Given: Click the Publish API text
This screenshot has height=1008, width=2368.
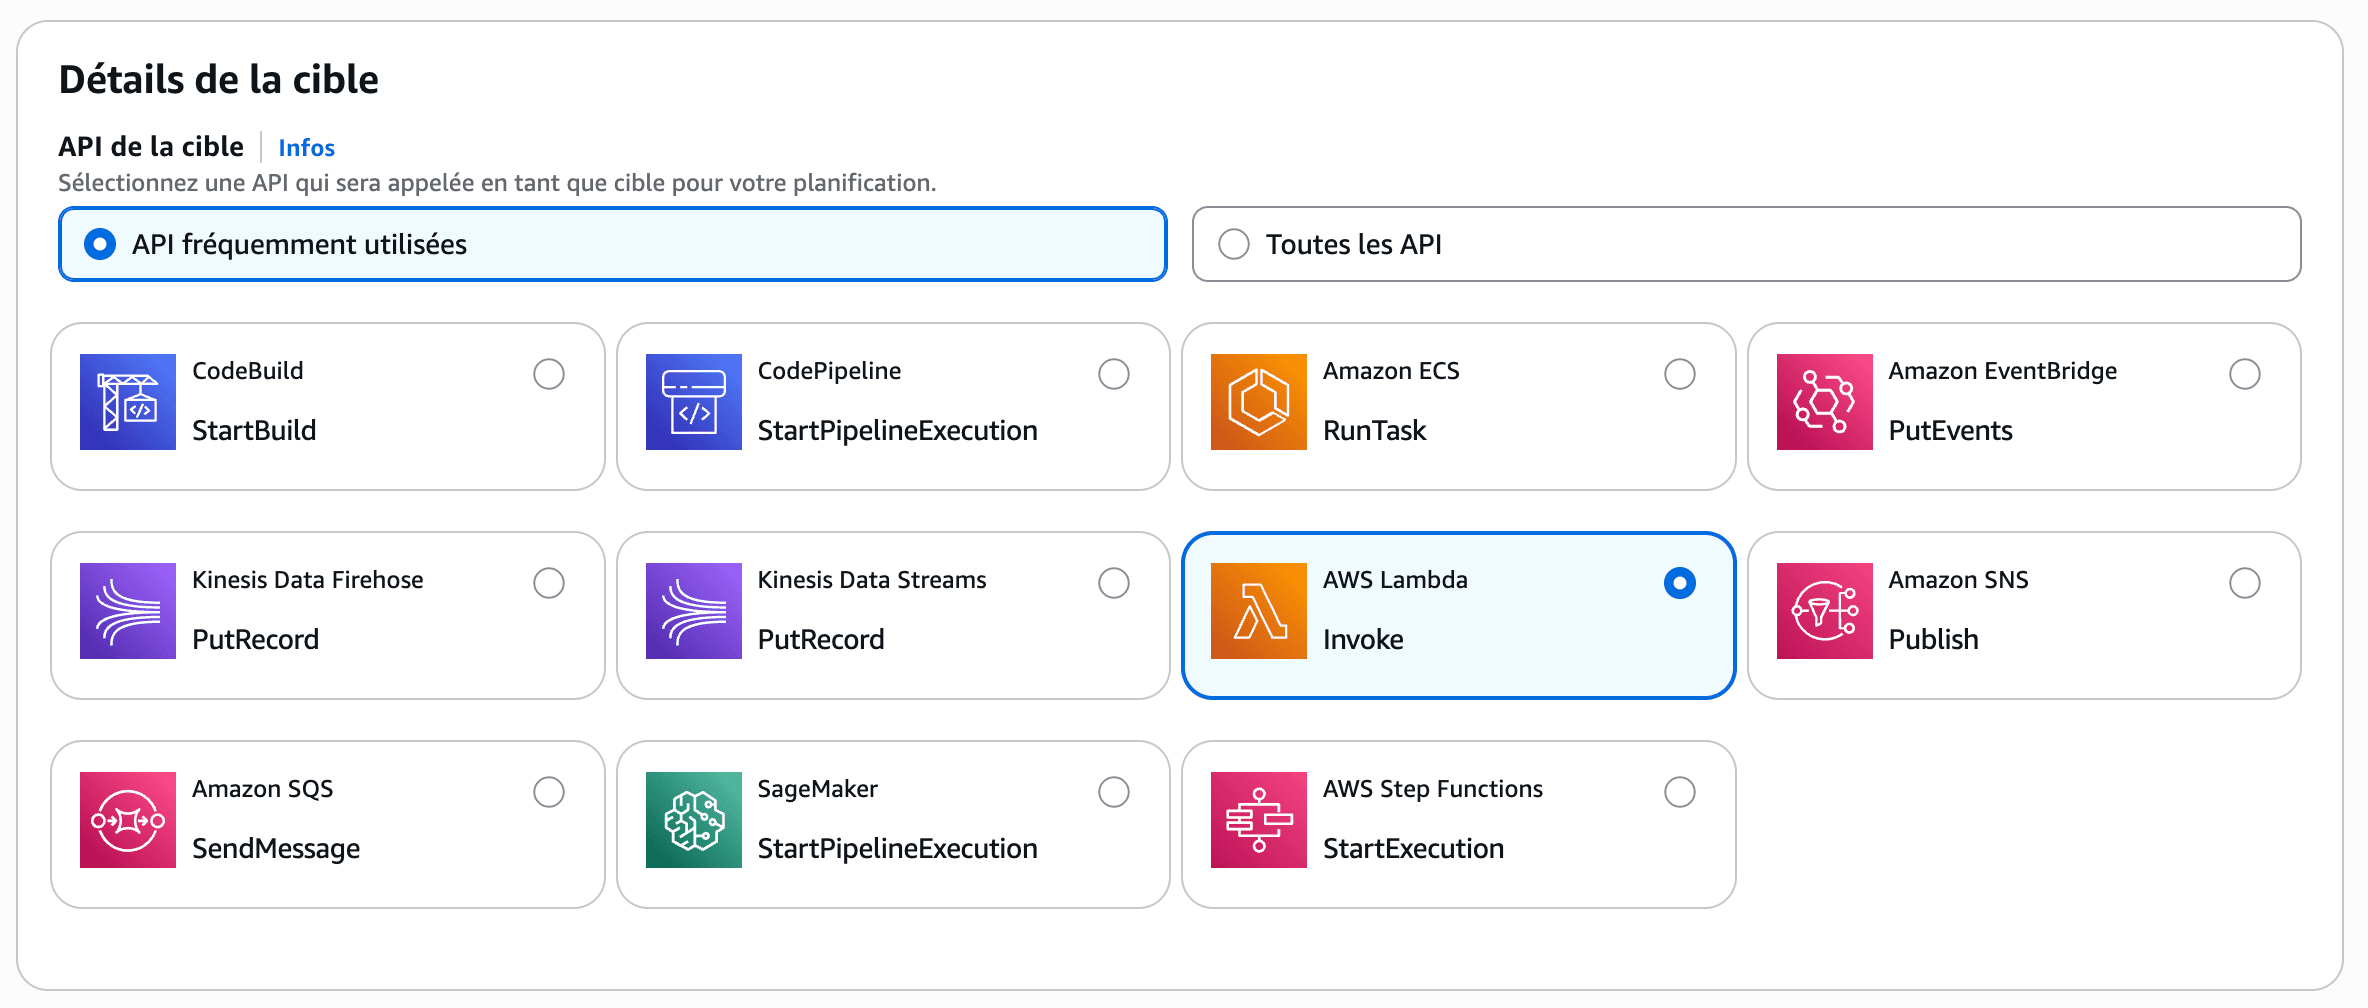Looking at the screenshot, I should (x=1933, y=640).
